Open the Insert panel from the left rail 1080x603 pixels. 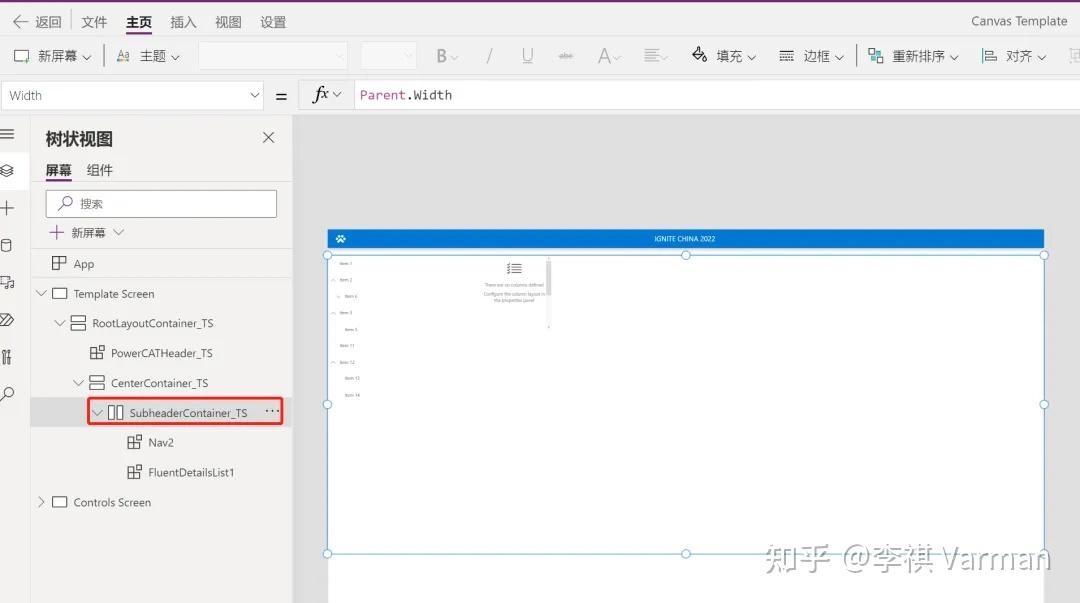pos(8,208)
